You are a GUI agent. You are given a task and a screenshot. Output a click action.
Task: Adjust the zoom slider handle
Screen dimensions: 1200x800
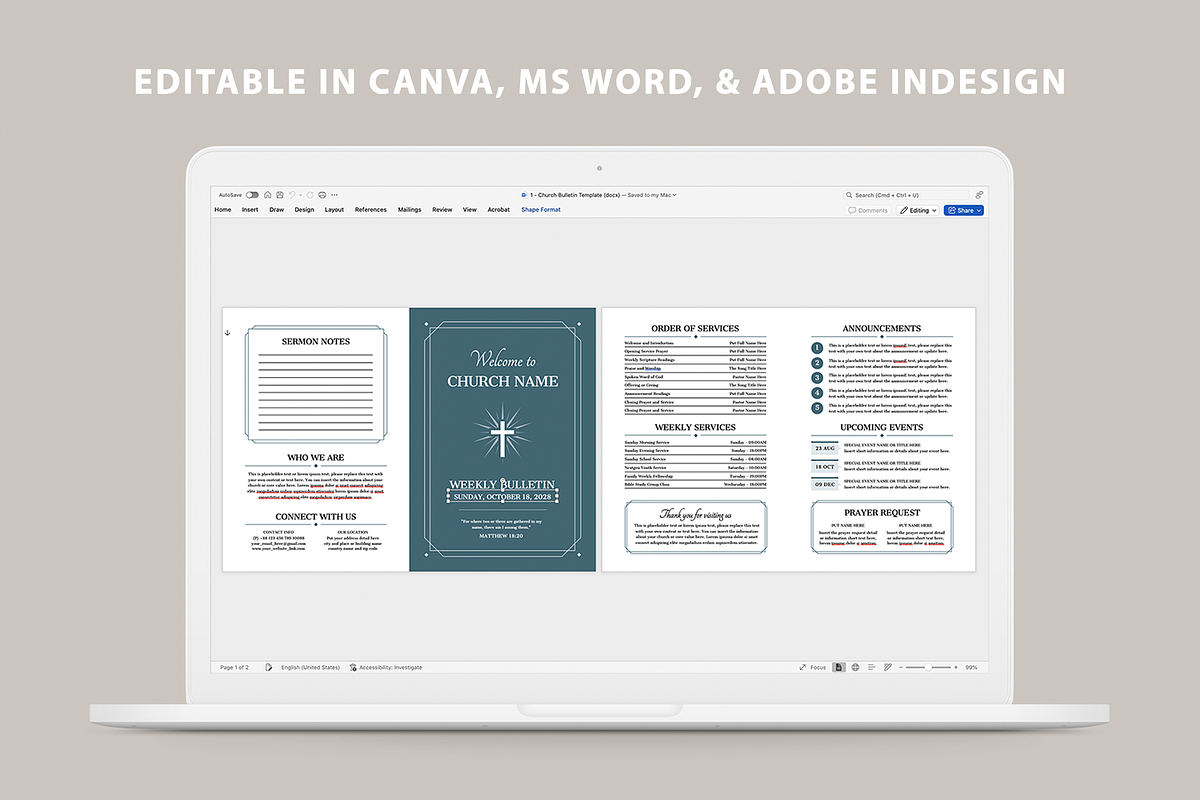(x=928, y=667)
